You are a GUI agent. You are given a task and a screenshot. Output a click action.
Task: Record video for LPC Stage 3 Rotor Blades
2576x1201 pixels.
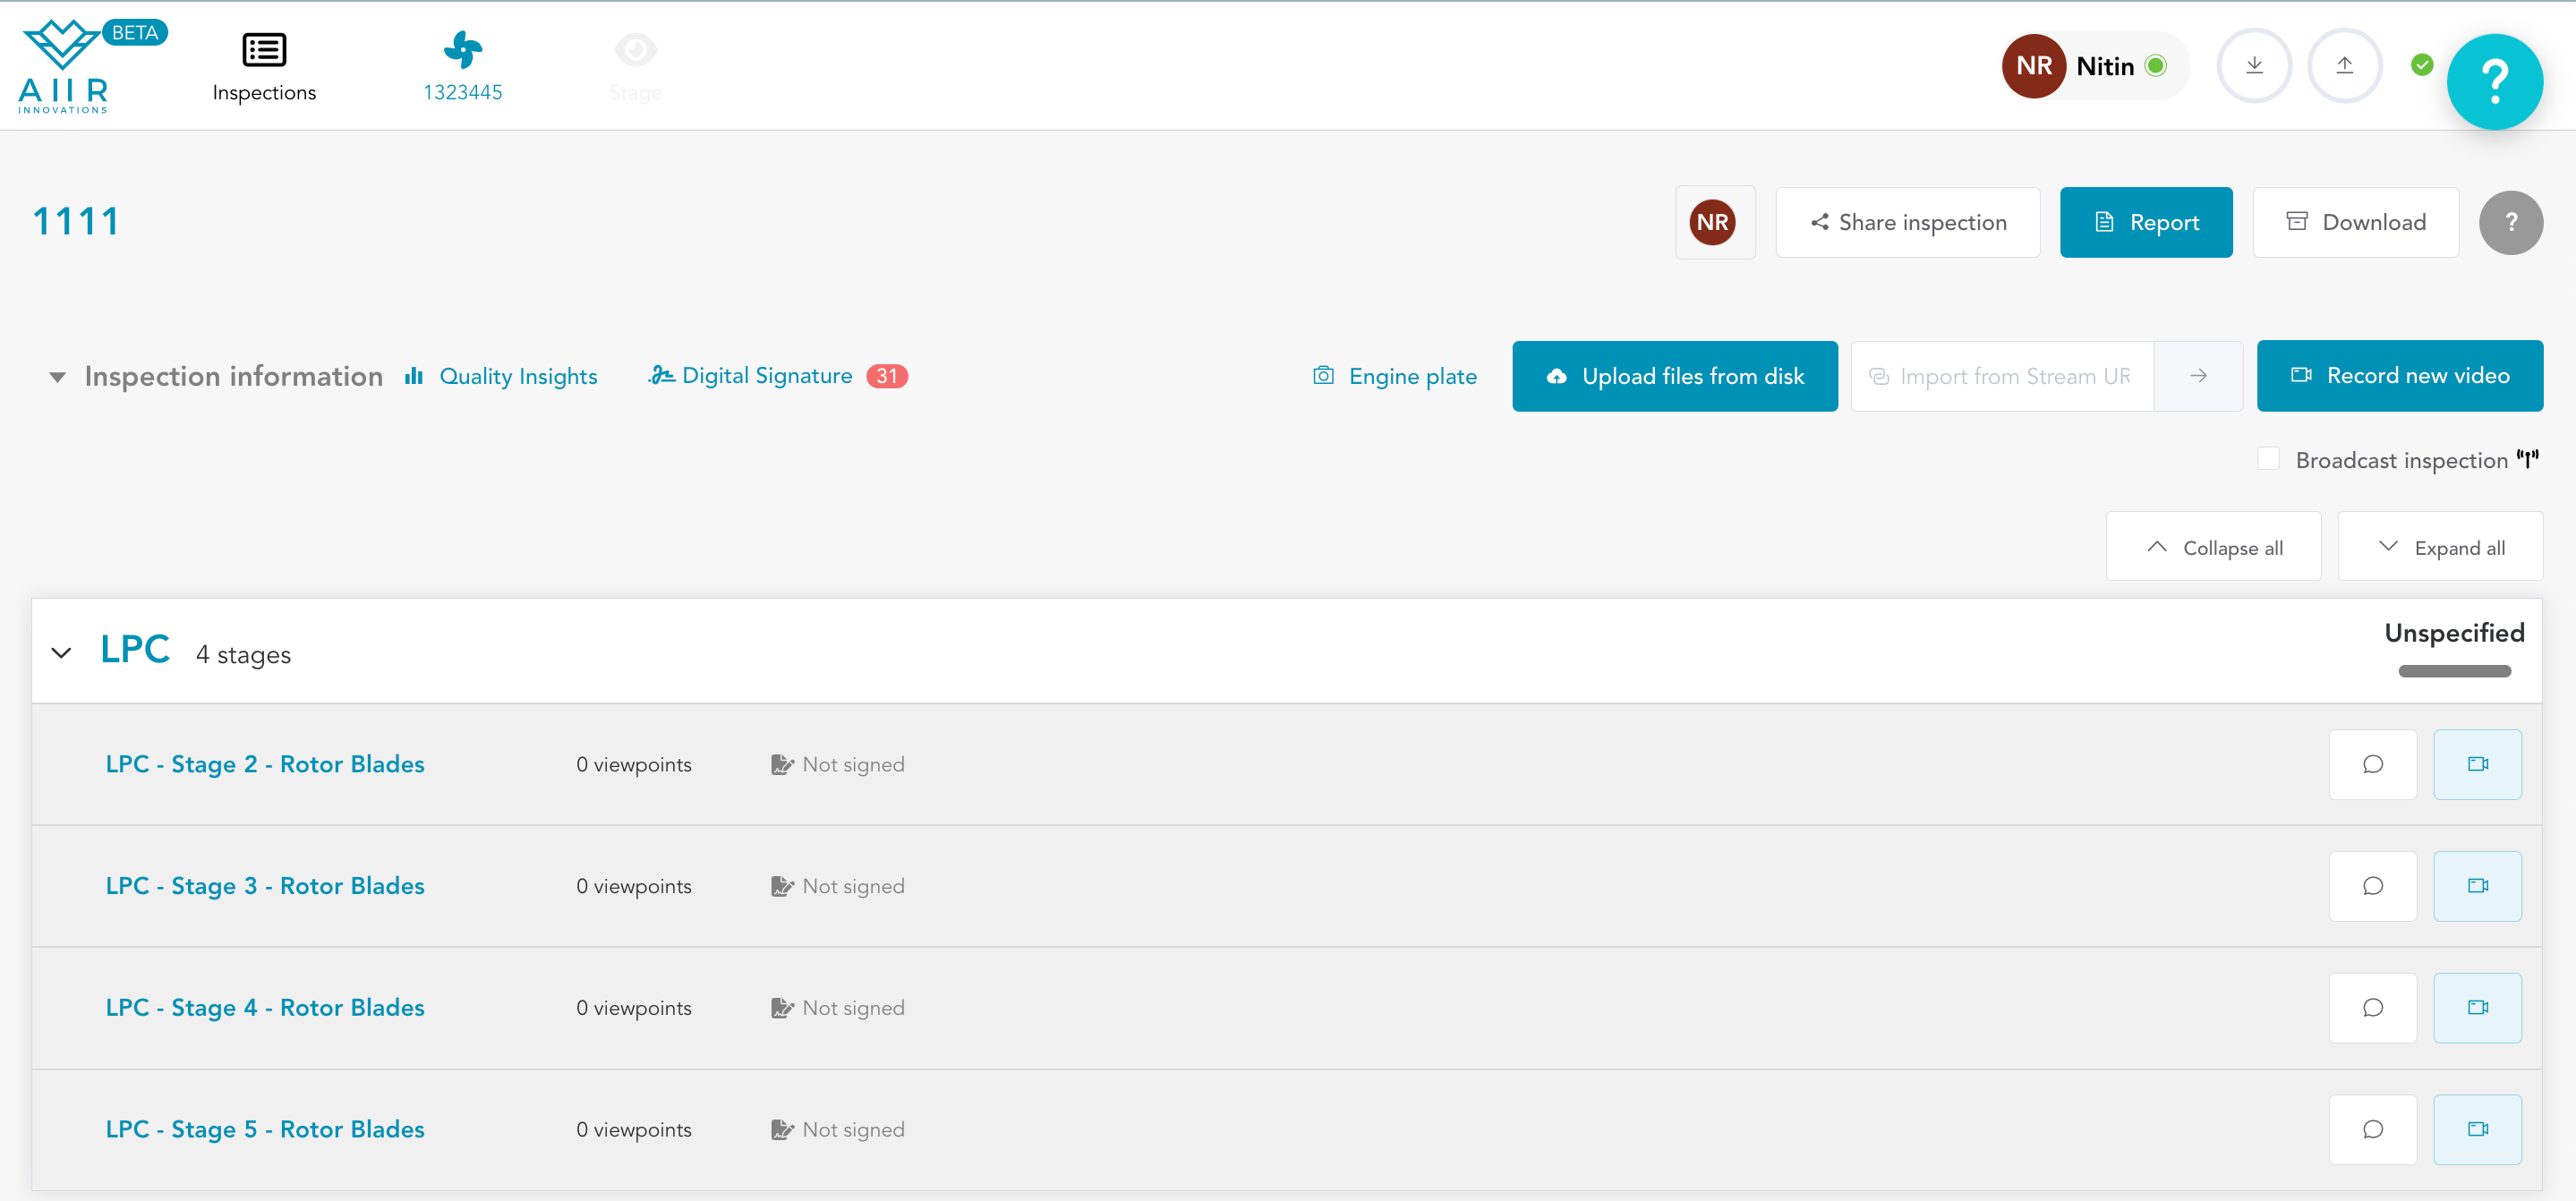[2476, 886]
